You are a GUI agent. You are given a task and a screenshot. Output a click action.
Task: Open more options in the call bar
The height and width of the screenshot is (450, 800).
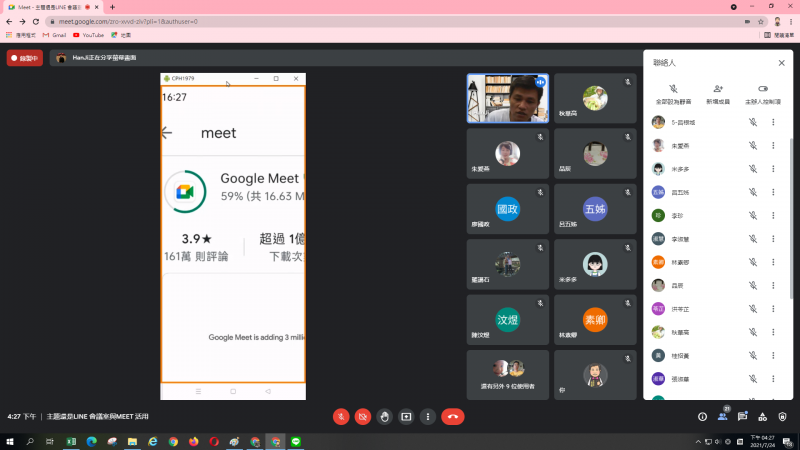point(428,417)
